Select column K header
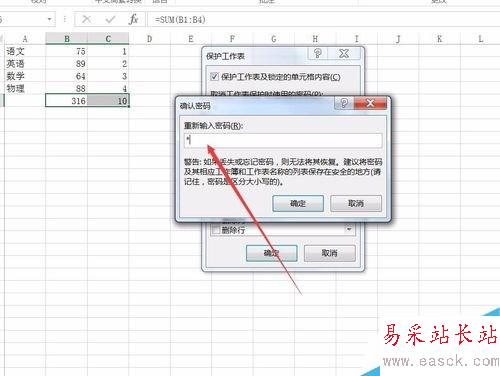Screen dimensions: 500x376 pyautogui.click(x=439, y=39)
